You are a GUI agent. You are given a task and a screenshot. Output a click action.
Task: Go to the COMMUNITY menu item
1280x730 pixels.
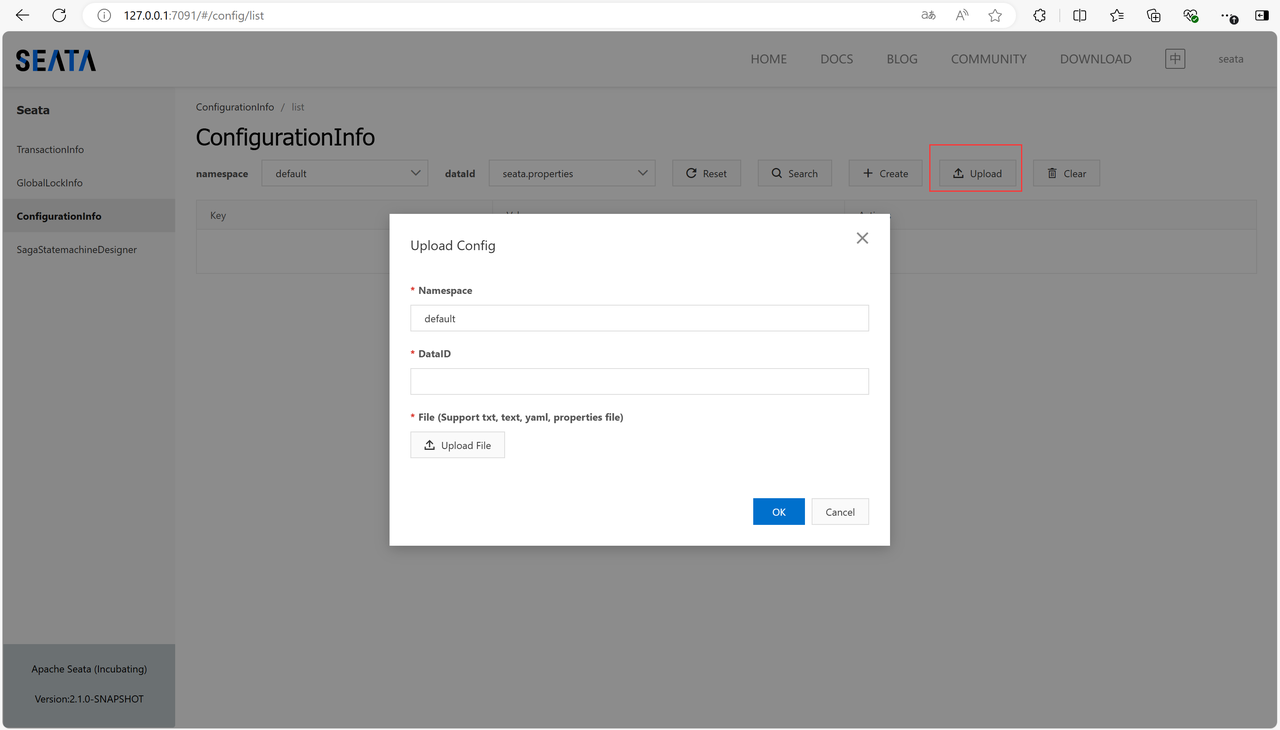[988, 59]
